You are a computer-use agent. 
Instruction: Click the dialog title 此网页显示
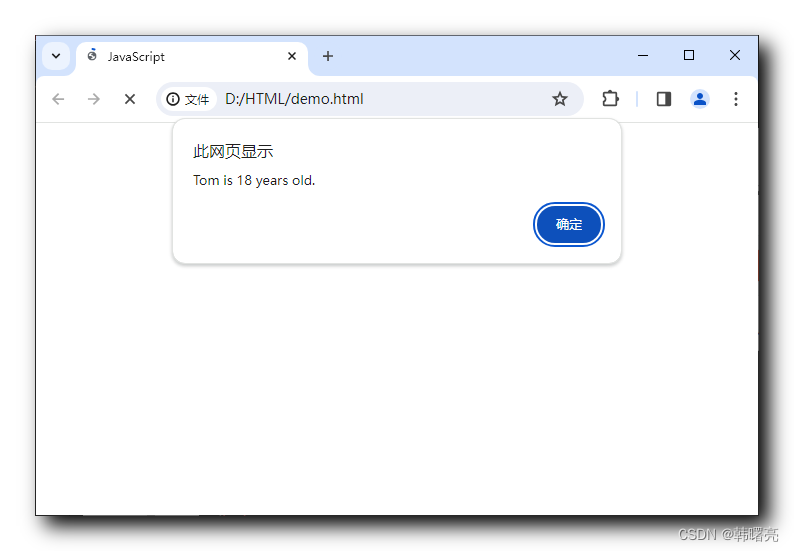(x=233, y=151)
